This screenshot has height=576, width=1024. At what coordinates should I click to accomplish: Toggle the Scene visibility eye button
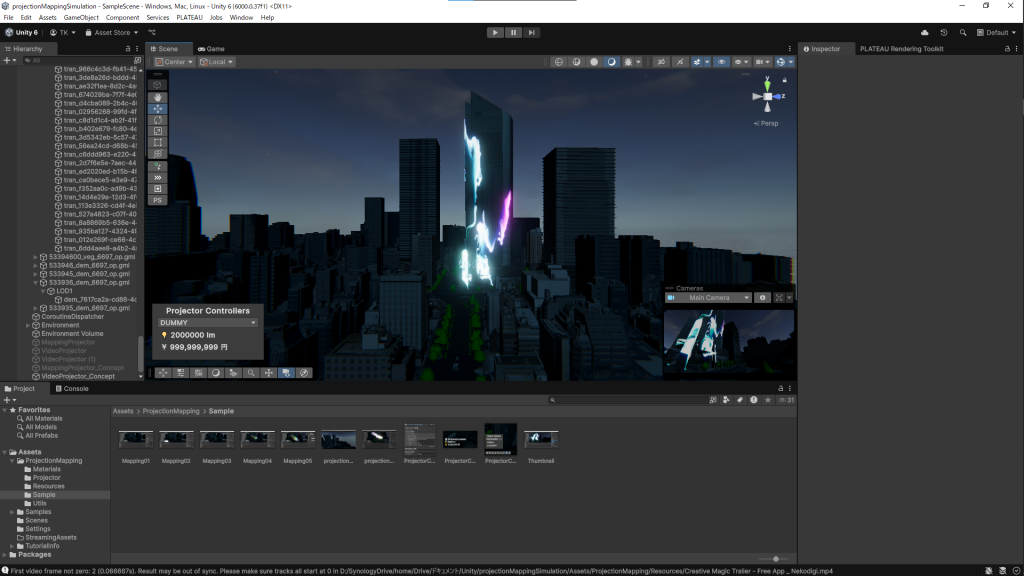point(721,62)
